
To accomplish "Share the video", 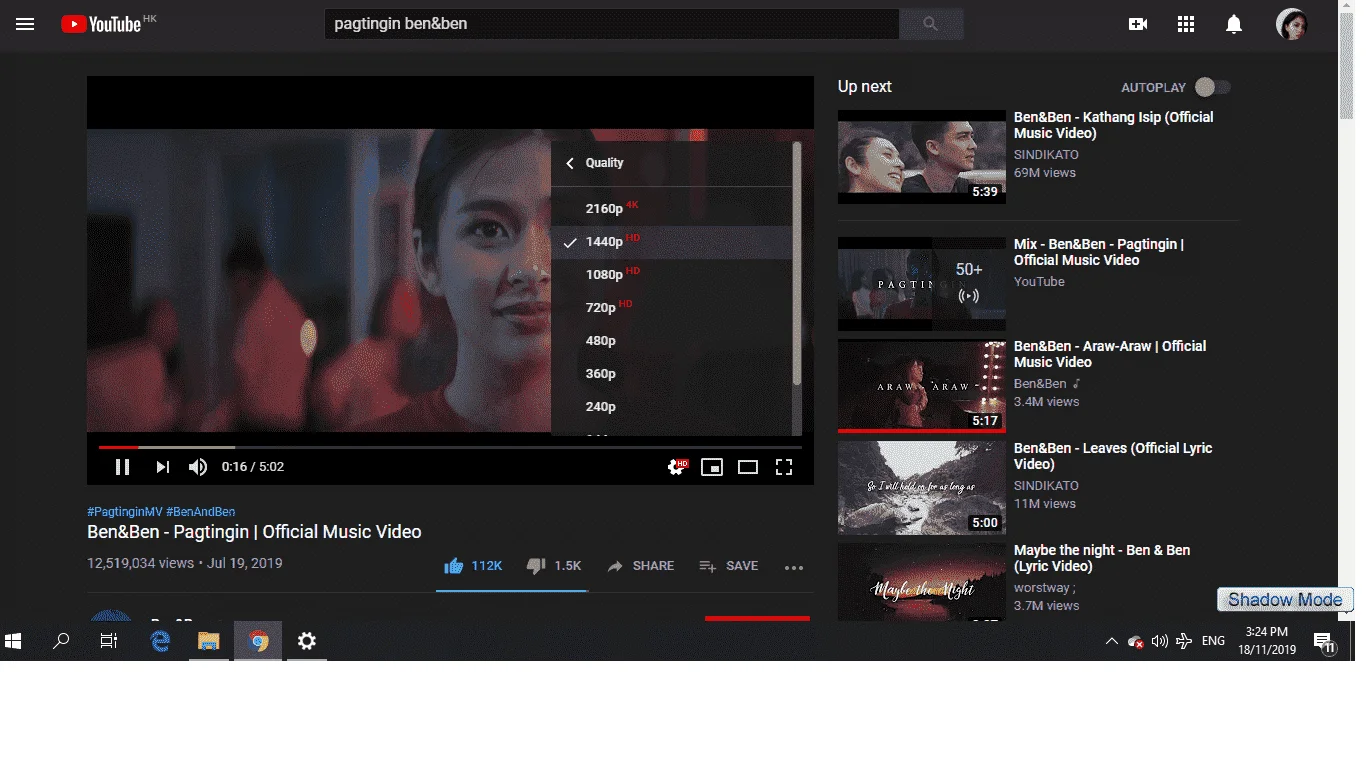I will click(x=641, y=566).
